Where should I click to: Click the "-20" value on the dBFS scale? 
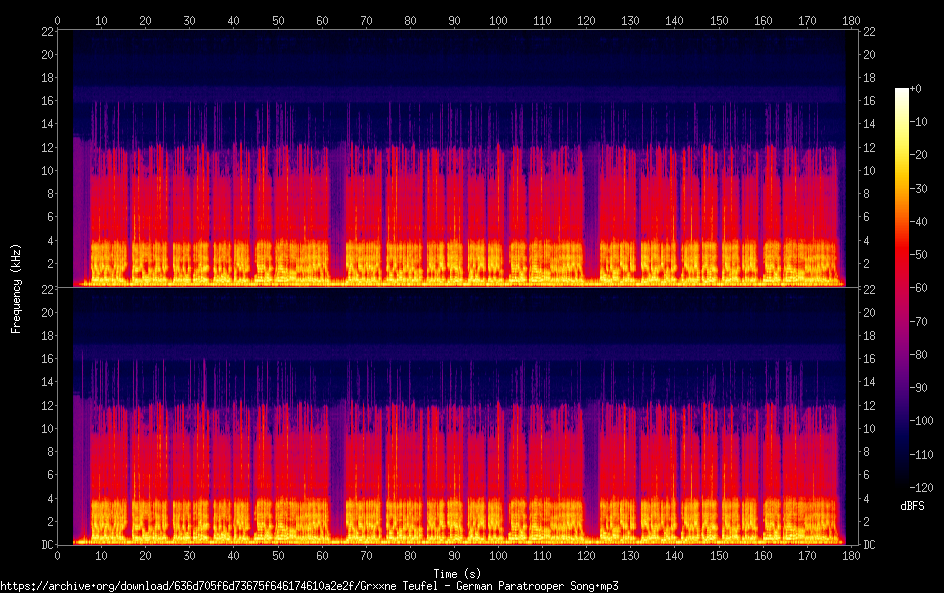coord(919,155)
